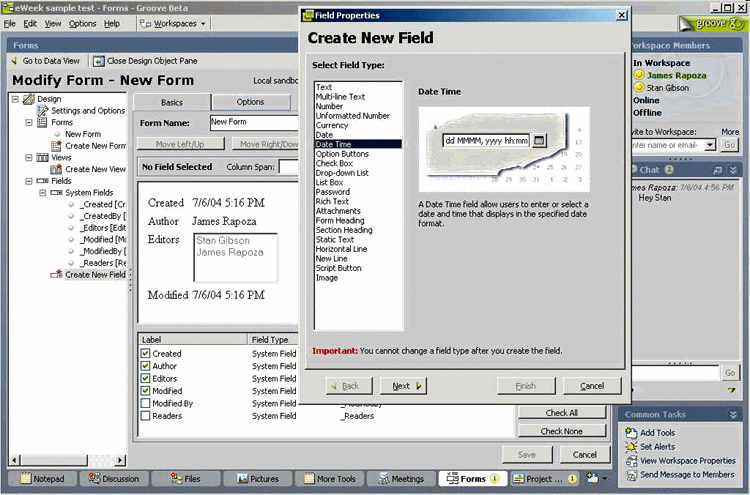This screenshot has width=750, height=495.
Task: Open the Pictures tool tab
Action: [x=258, y=478]
